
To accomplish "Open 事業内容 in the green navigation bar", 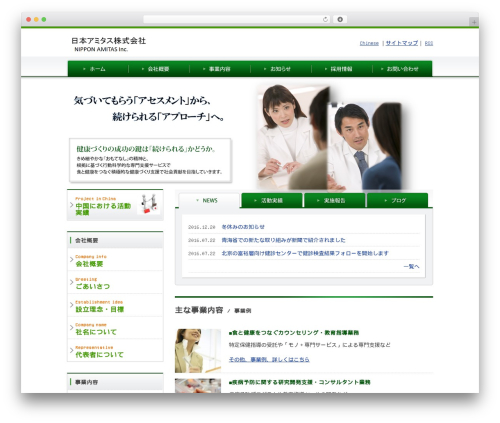I will coord(220,69).
